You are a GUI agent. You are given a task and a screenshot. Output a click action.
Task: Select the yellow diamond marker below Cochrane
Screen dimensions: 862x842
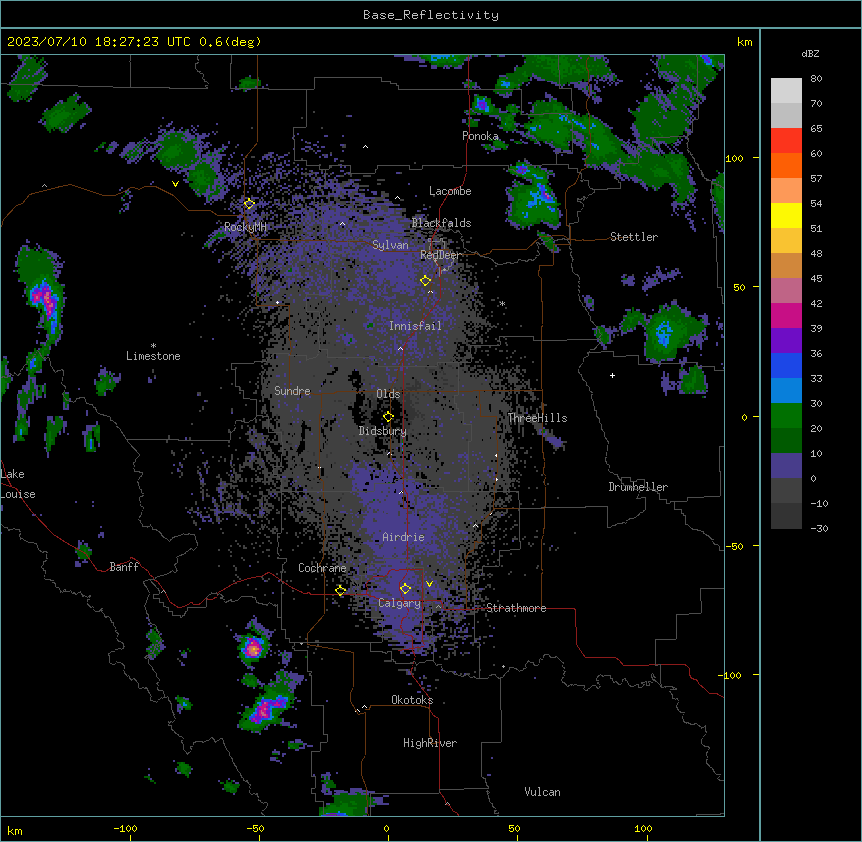click(340, 591)
